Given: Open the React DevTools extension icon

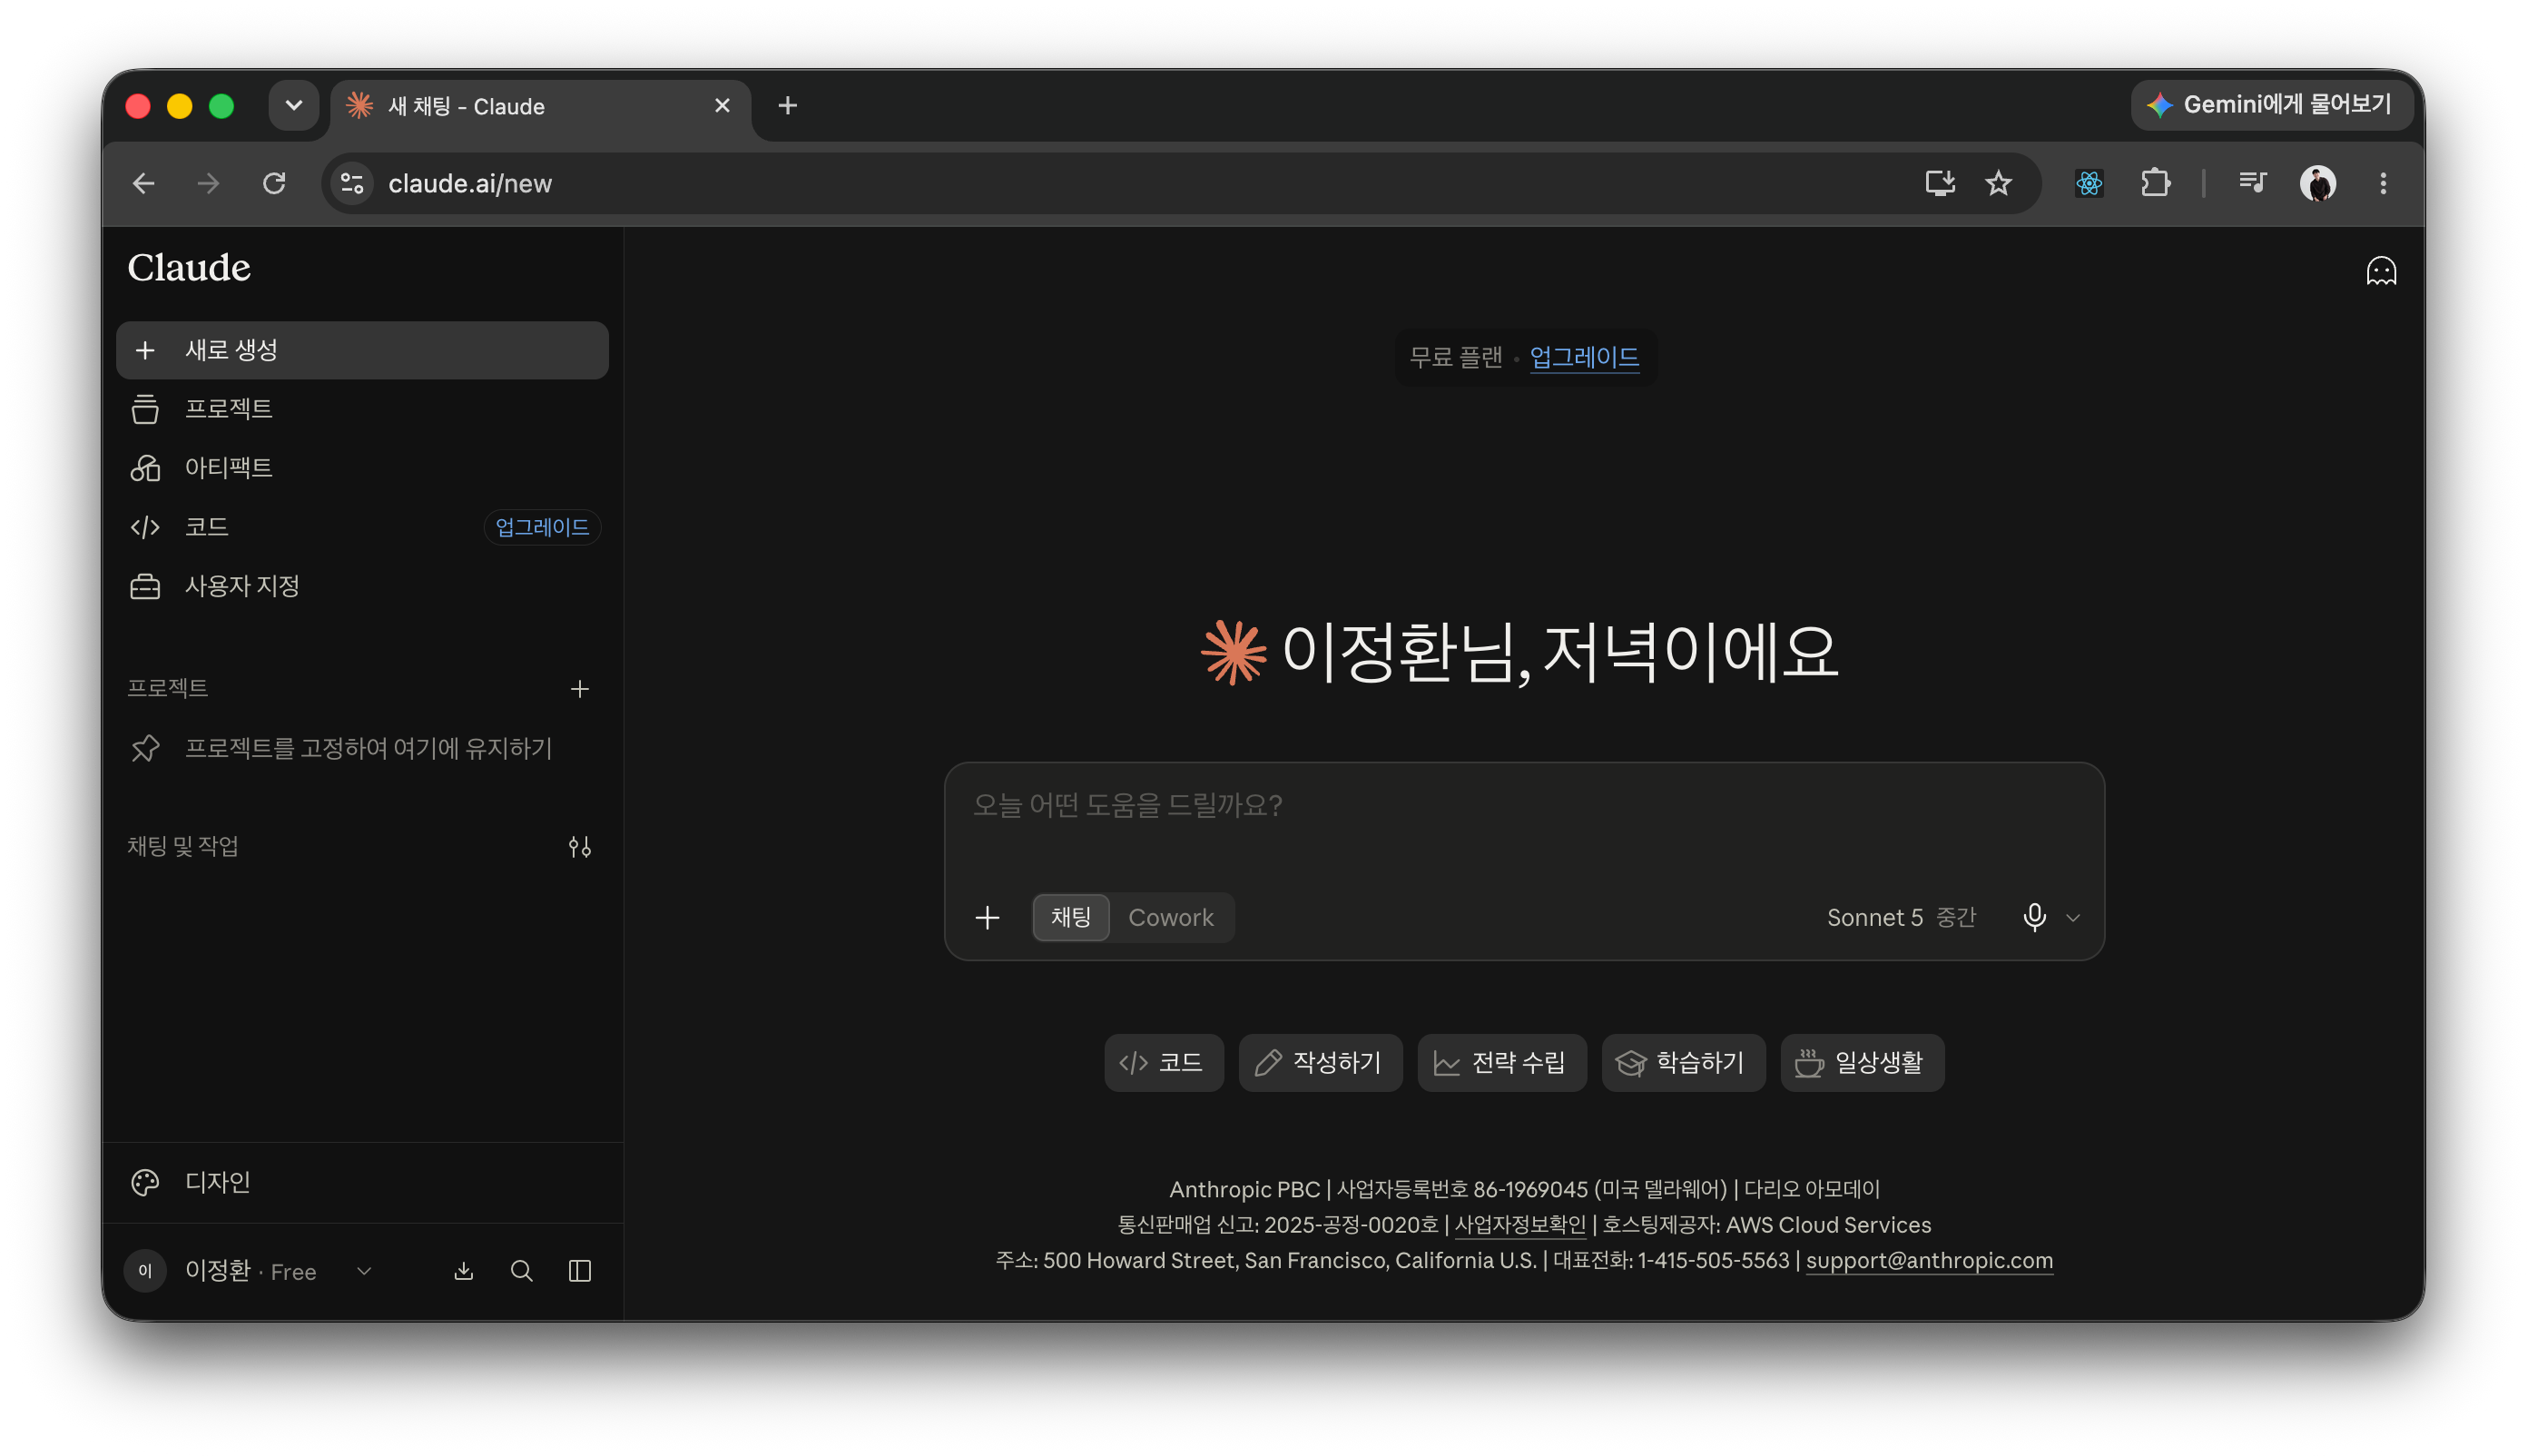Looking at the screenshot, I should (2088, 183).
